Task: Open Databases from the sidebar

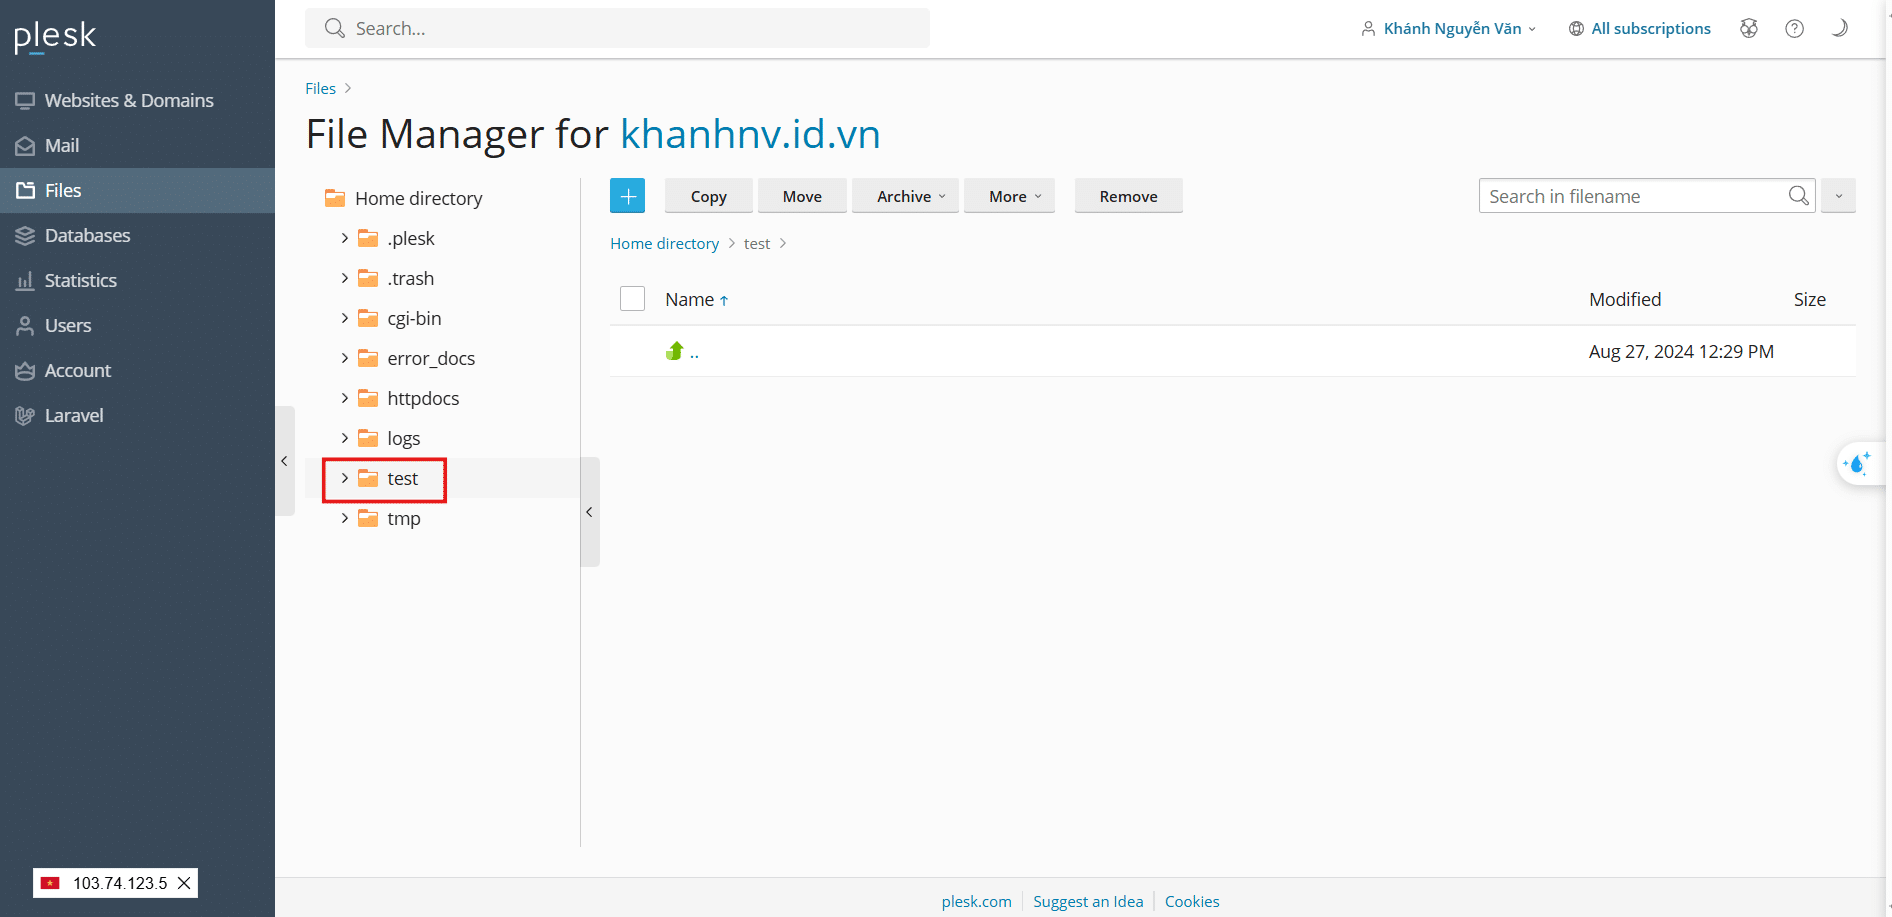Action: (x=87, y=235)
